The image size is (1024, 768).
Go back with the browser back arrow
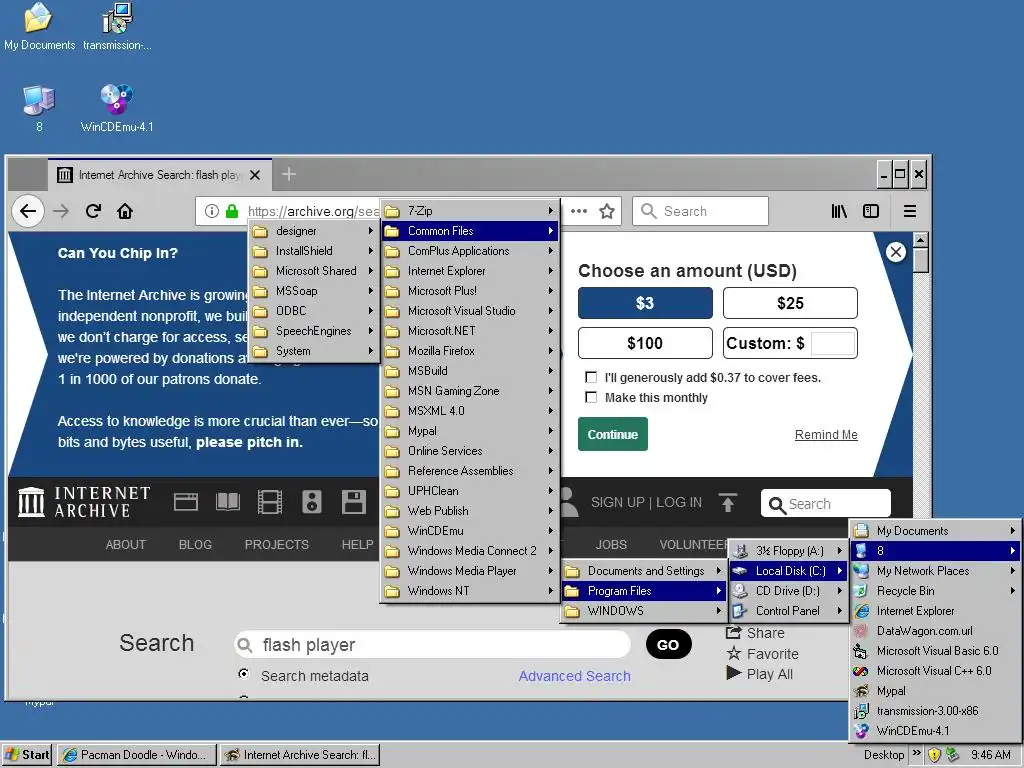pos(28,211)
